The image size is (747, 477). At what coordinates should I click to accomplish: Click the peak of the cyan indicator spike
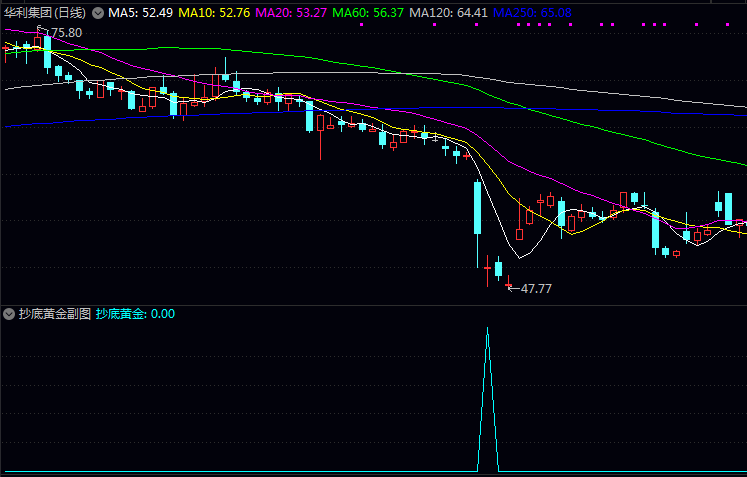pyautogui.click(x=488, y=329)
